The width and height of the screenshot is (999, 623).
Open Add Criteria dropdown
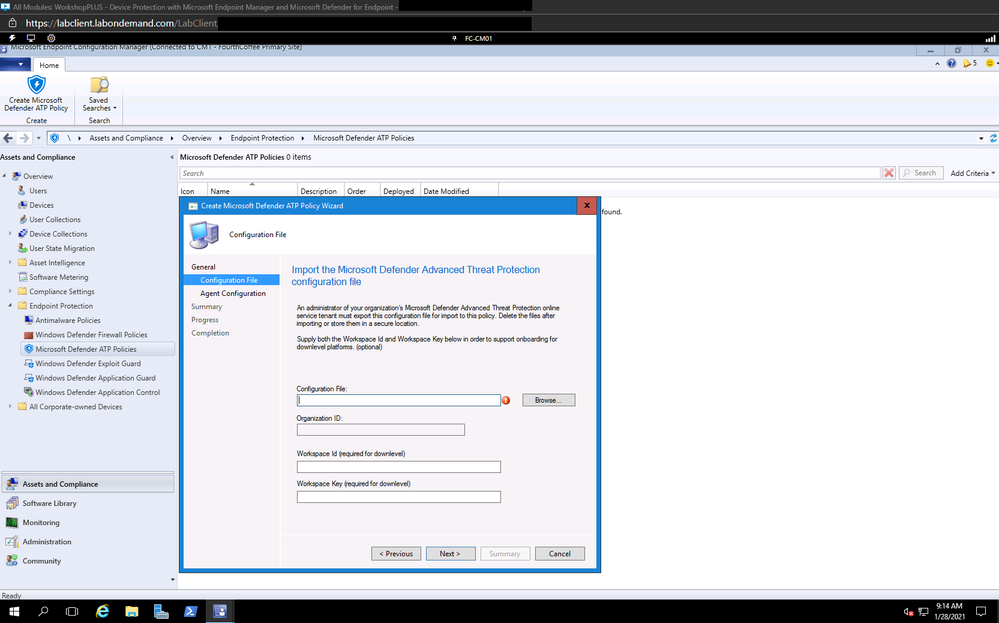click(972, 173)
